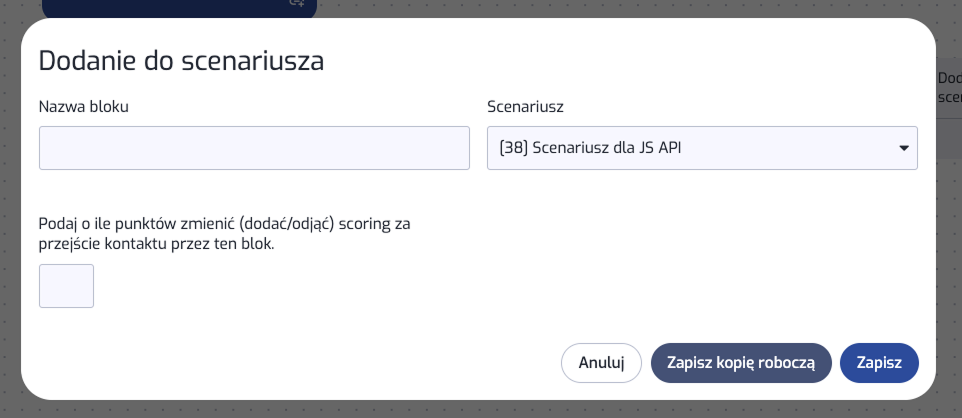
Task: Click the Nazwa bloku text field
Action: (254, 148)
